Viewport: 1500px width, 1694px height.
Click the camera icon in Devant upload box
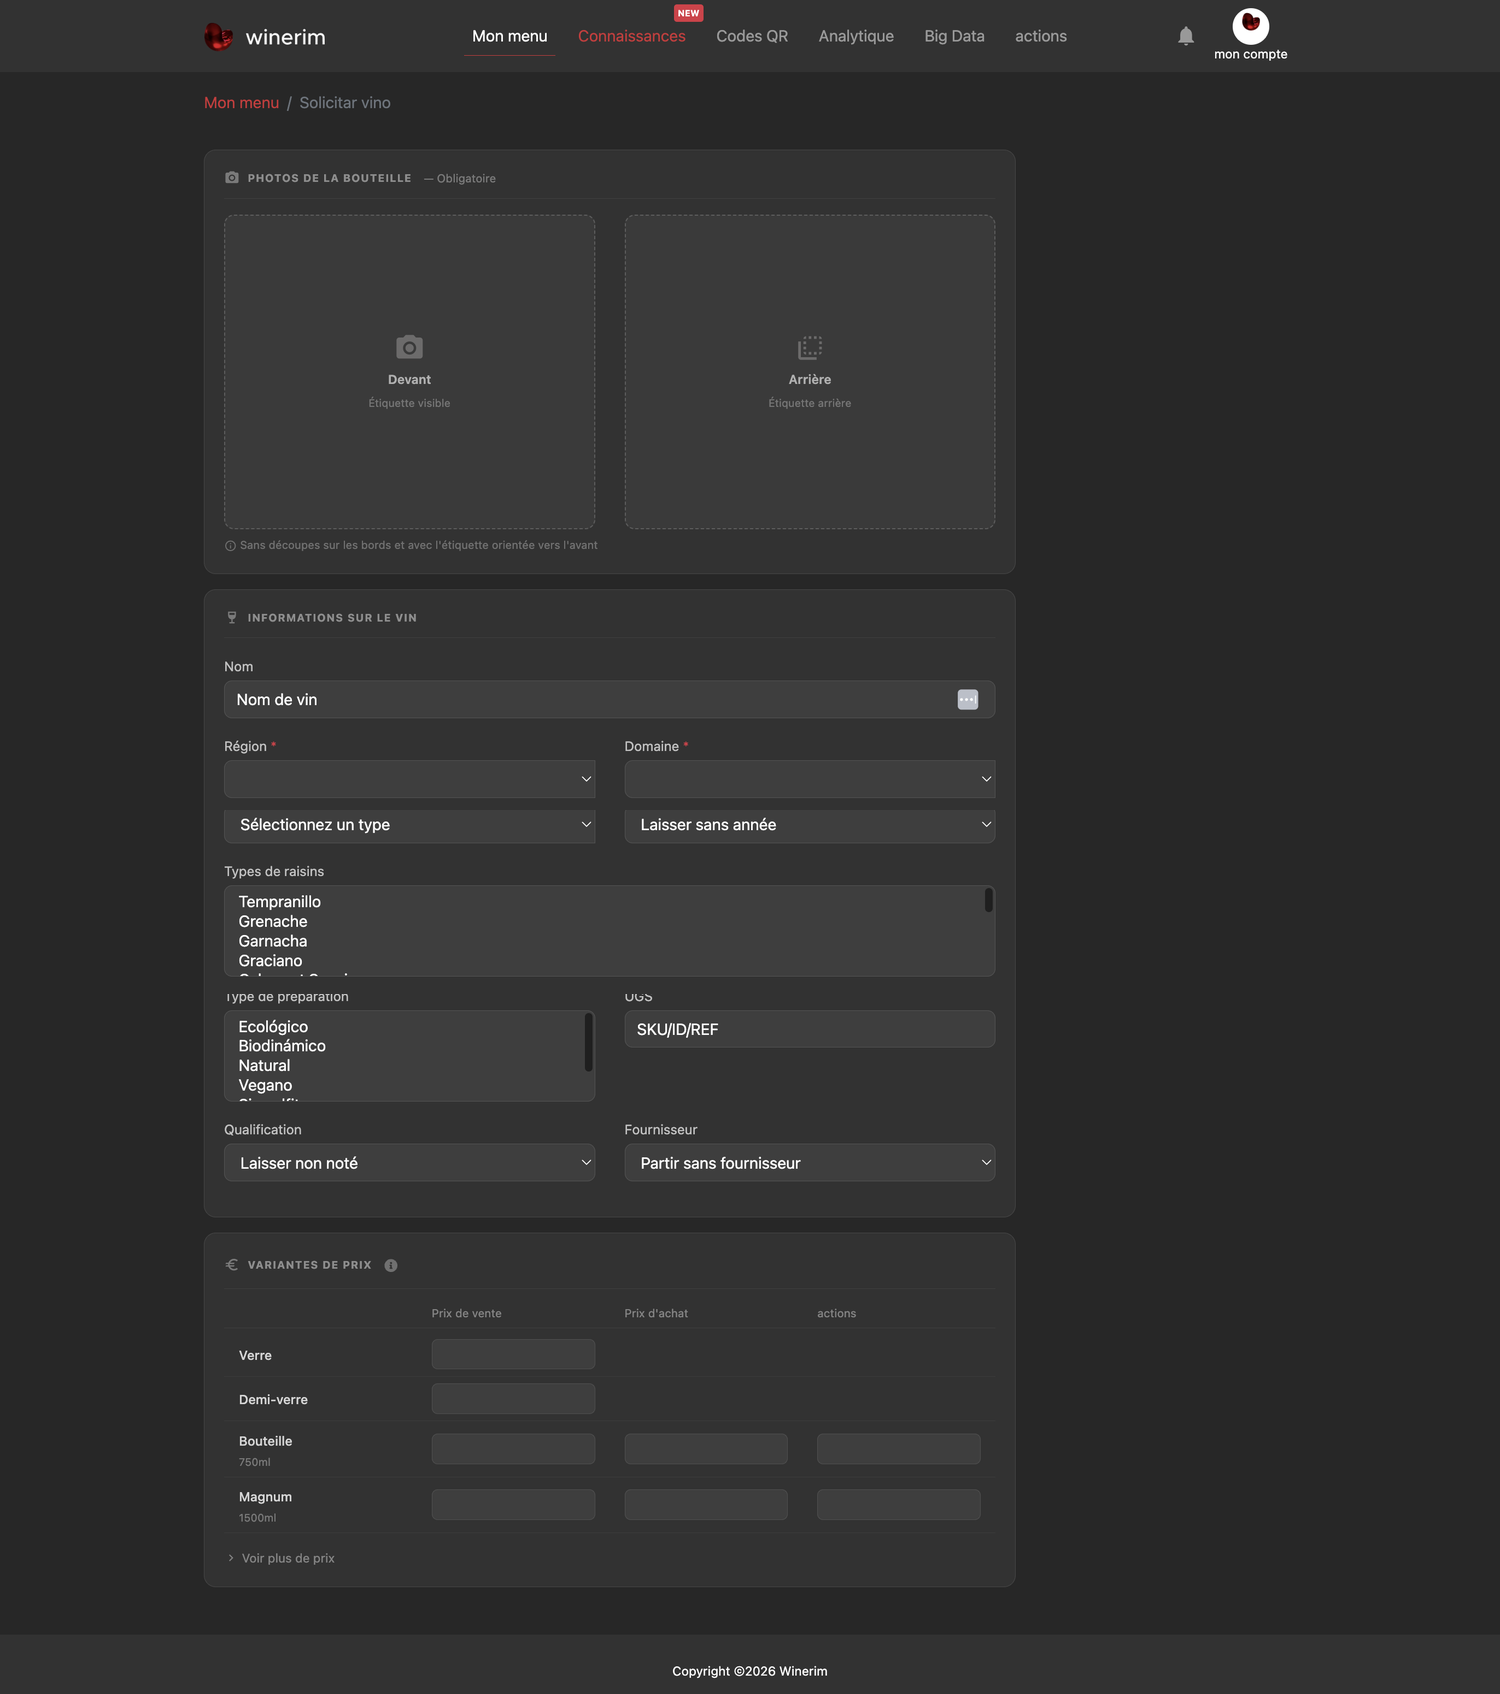409,347
